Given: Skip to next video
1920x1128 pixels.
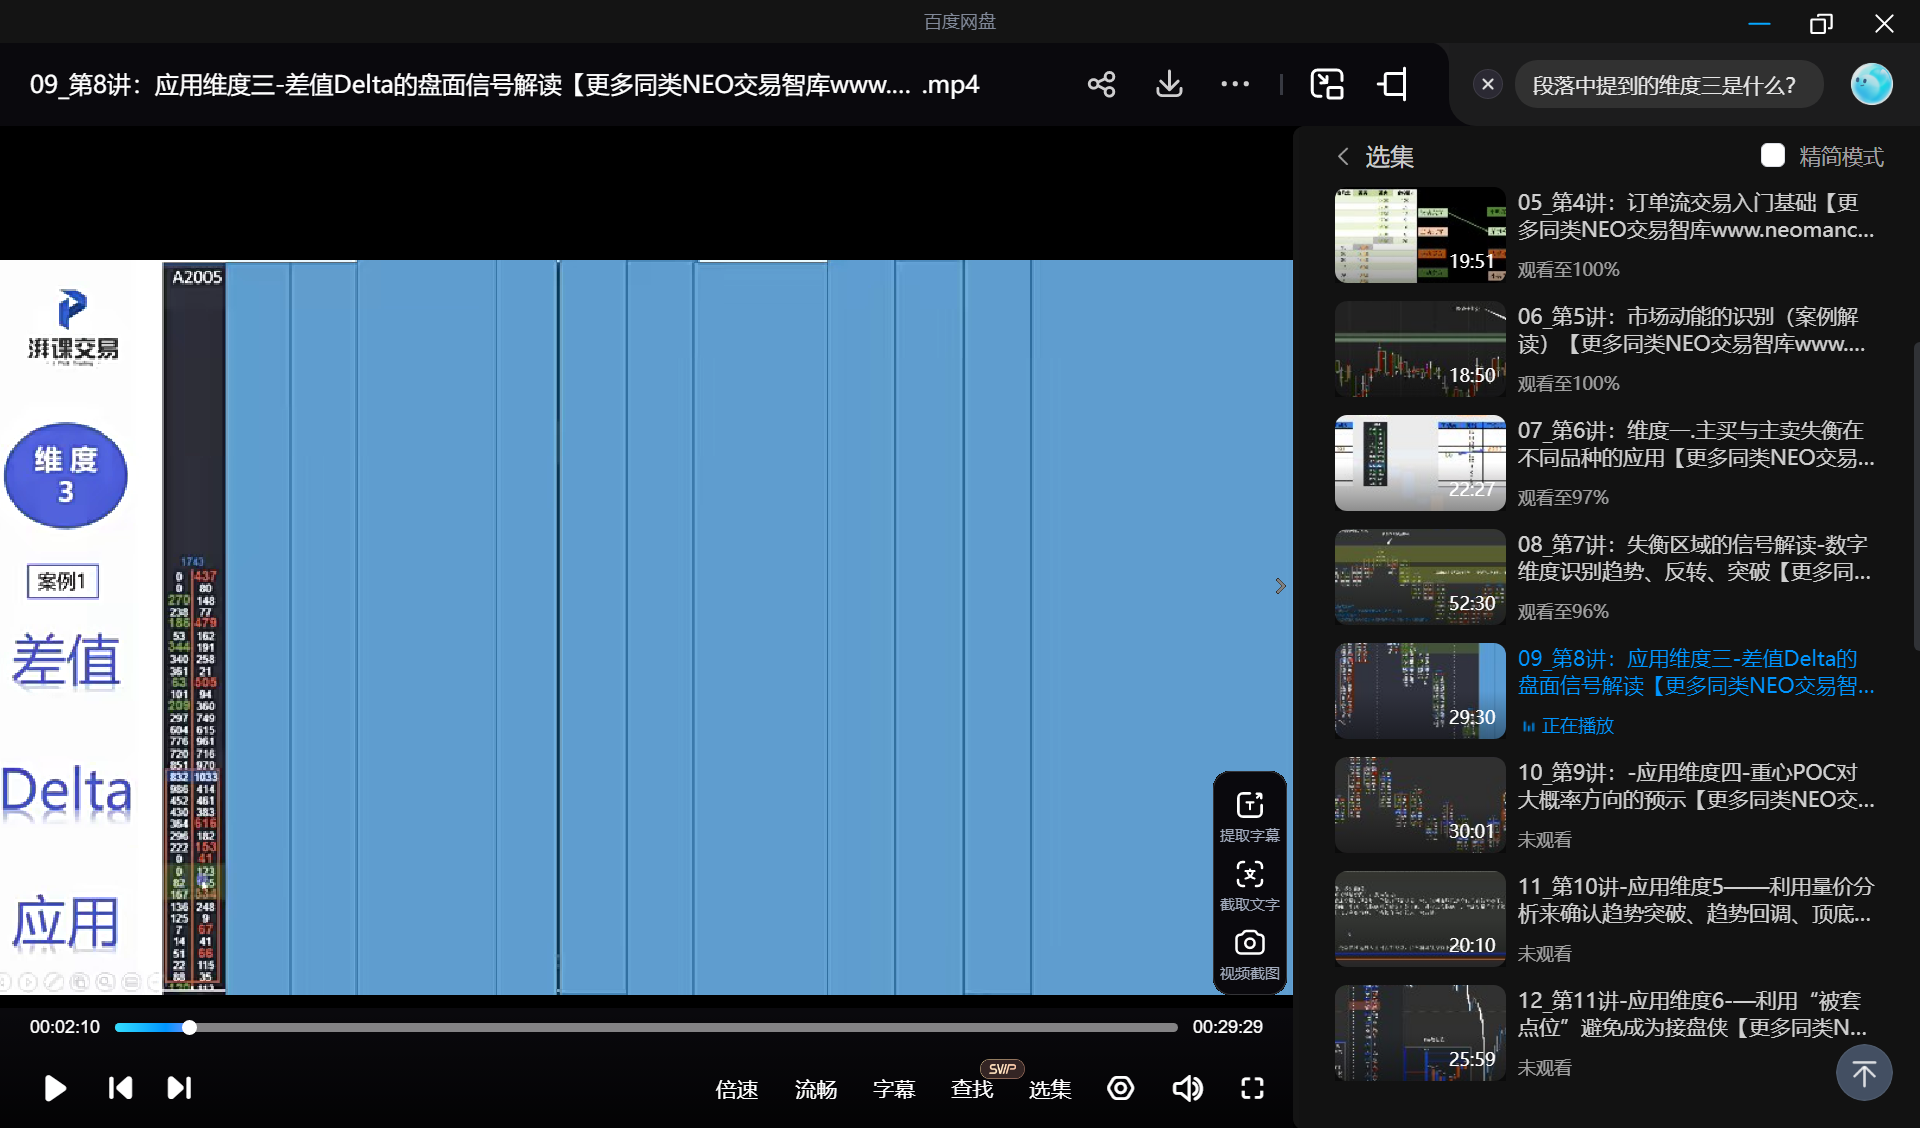Looking at the screenshot, I should [179, 1088].
